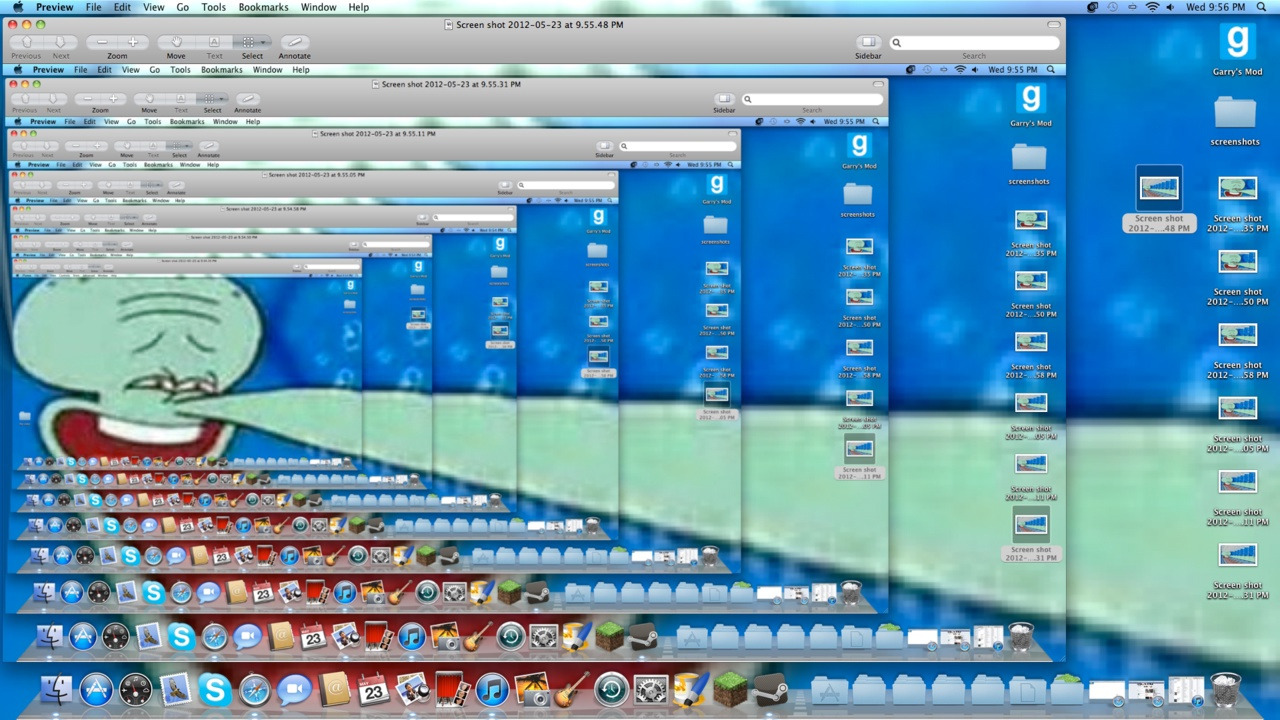Open Steam in the bottom main dock
This screenshot has height=720, width=1280.
770,690
